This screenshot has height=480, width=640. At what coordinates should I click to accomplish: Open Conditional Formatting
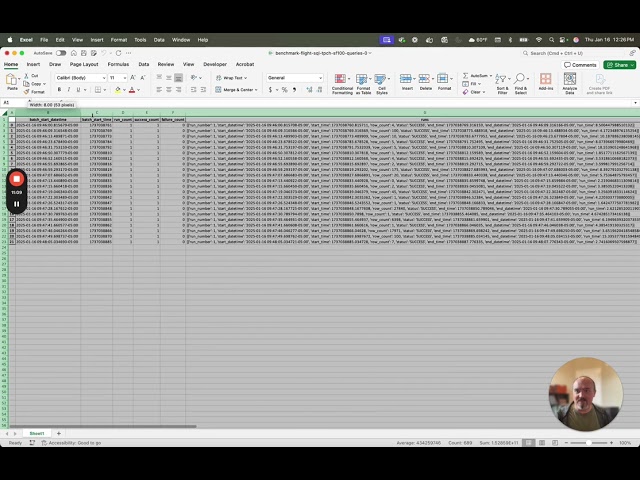pyautogui.click(x=342, y=84)
